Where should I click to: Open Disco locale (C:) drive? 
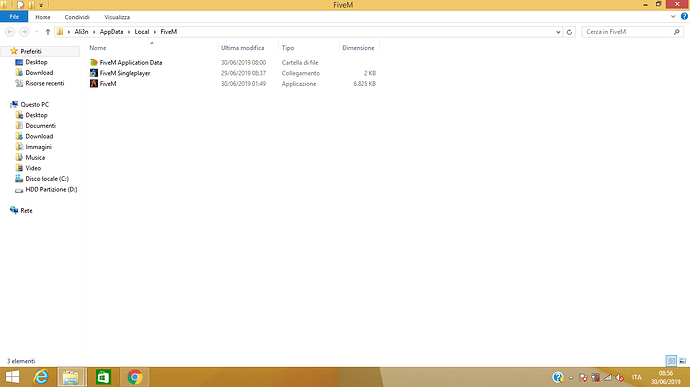47,179
